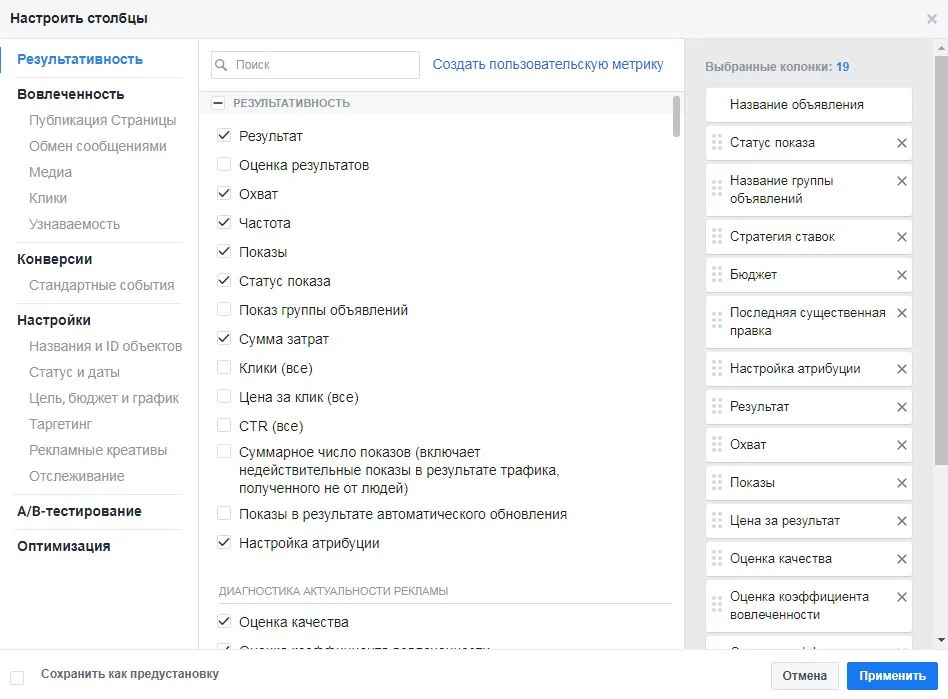Screen dimensions: 948x699
Task: Open the Вовлеченность category
Action: (x=70, y=94)
